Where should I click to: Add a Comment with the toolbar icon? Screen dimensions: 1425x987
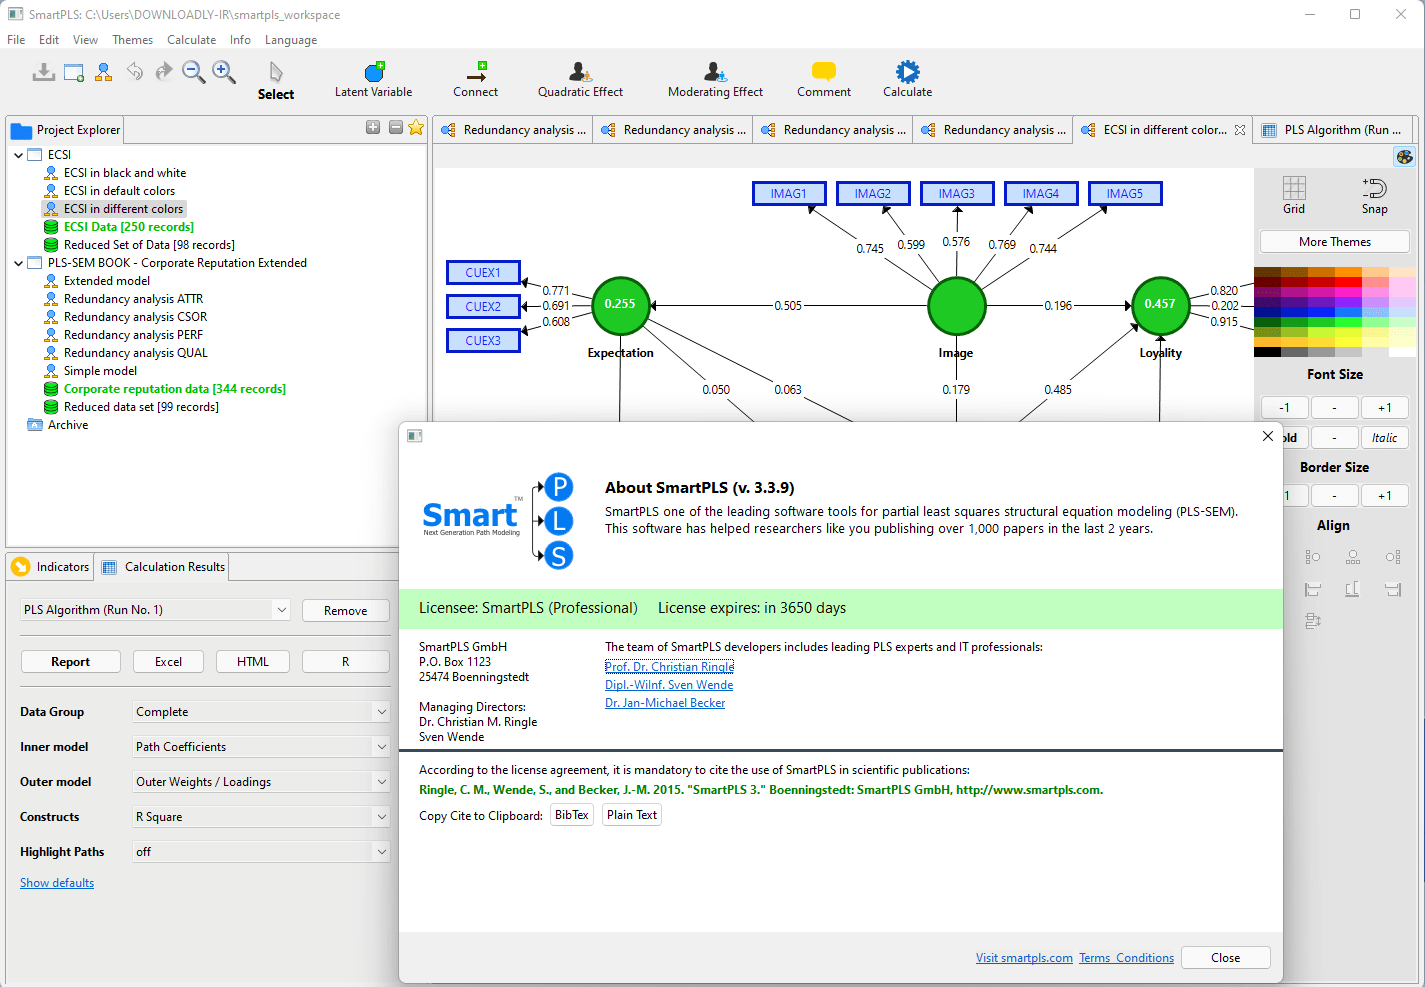[824, 80]
